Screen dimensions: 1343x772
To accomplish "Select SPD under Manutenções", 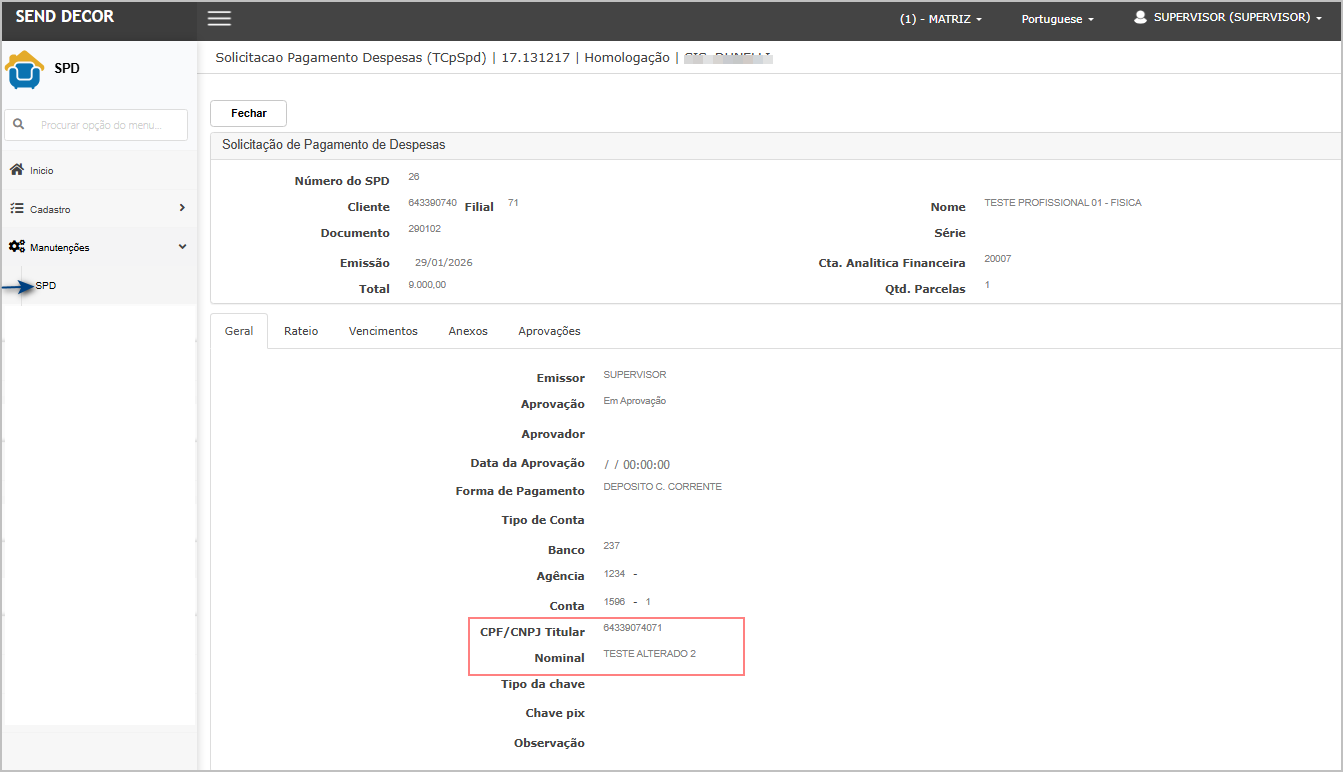I will 46,286.
